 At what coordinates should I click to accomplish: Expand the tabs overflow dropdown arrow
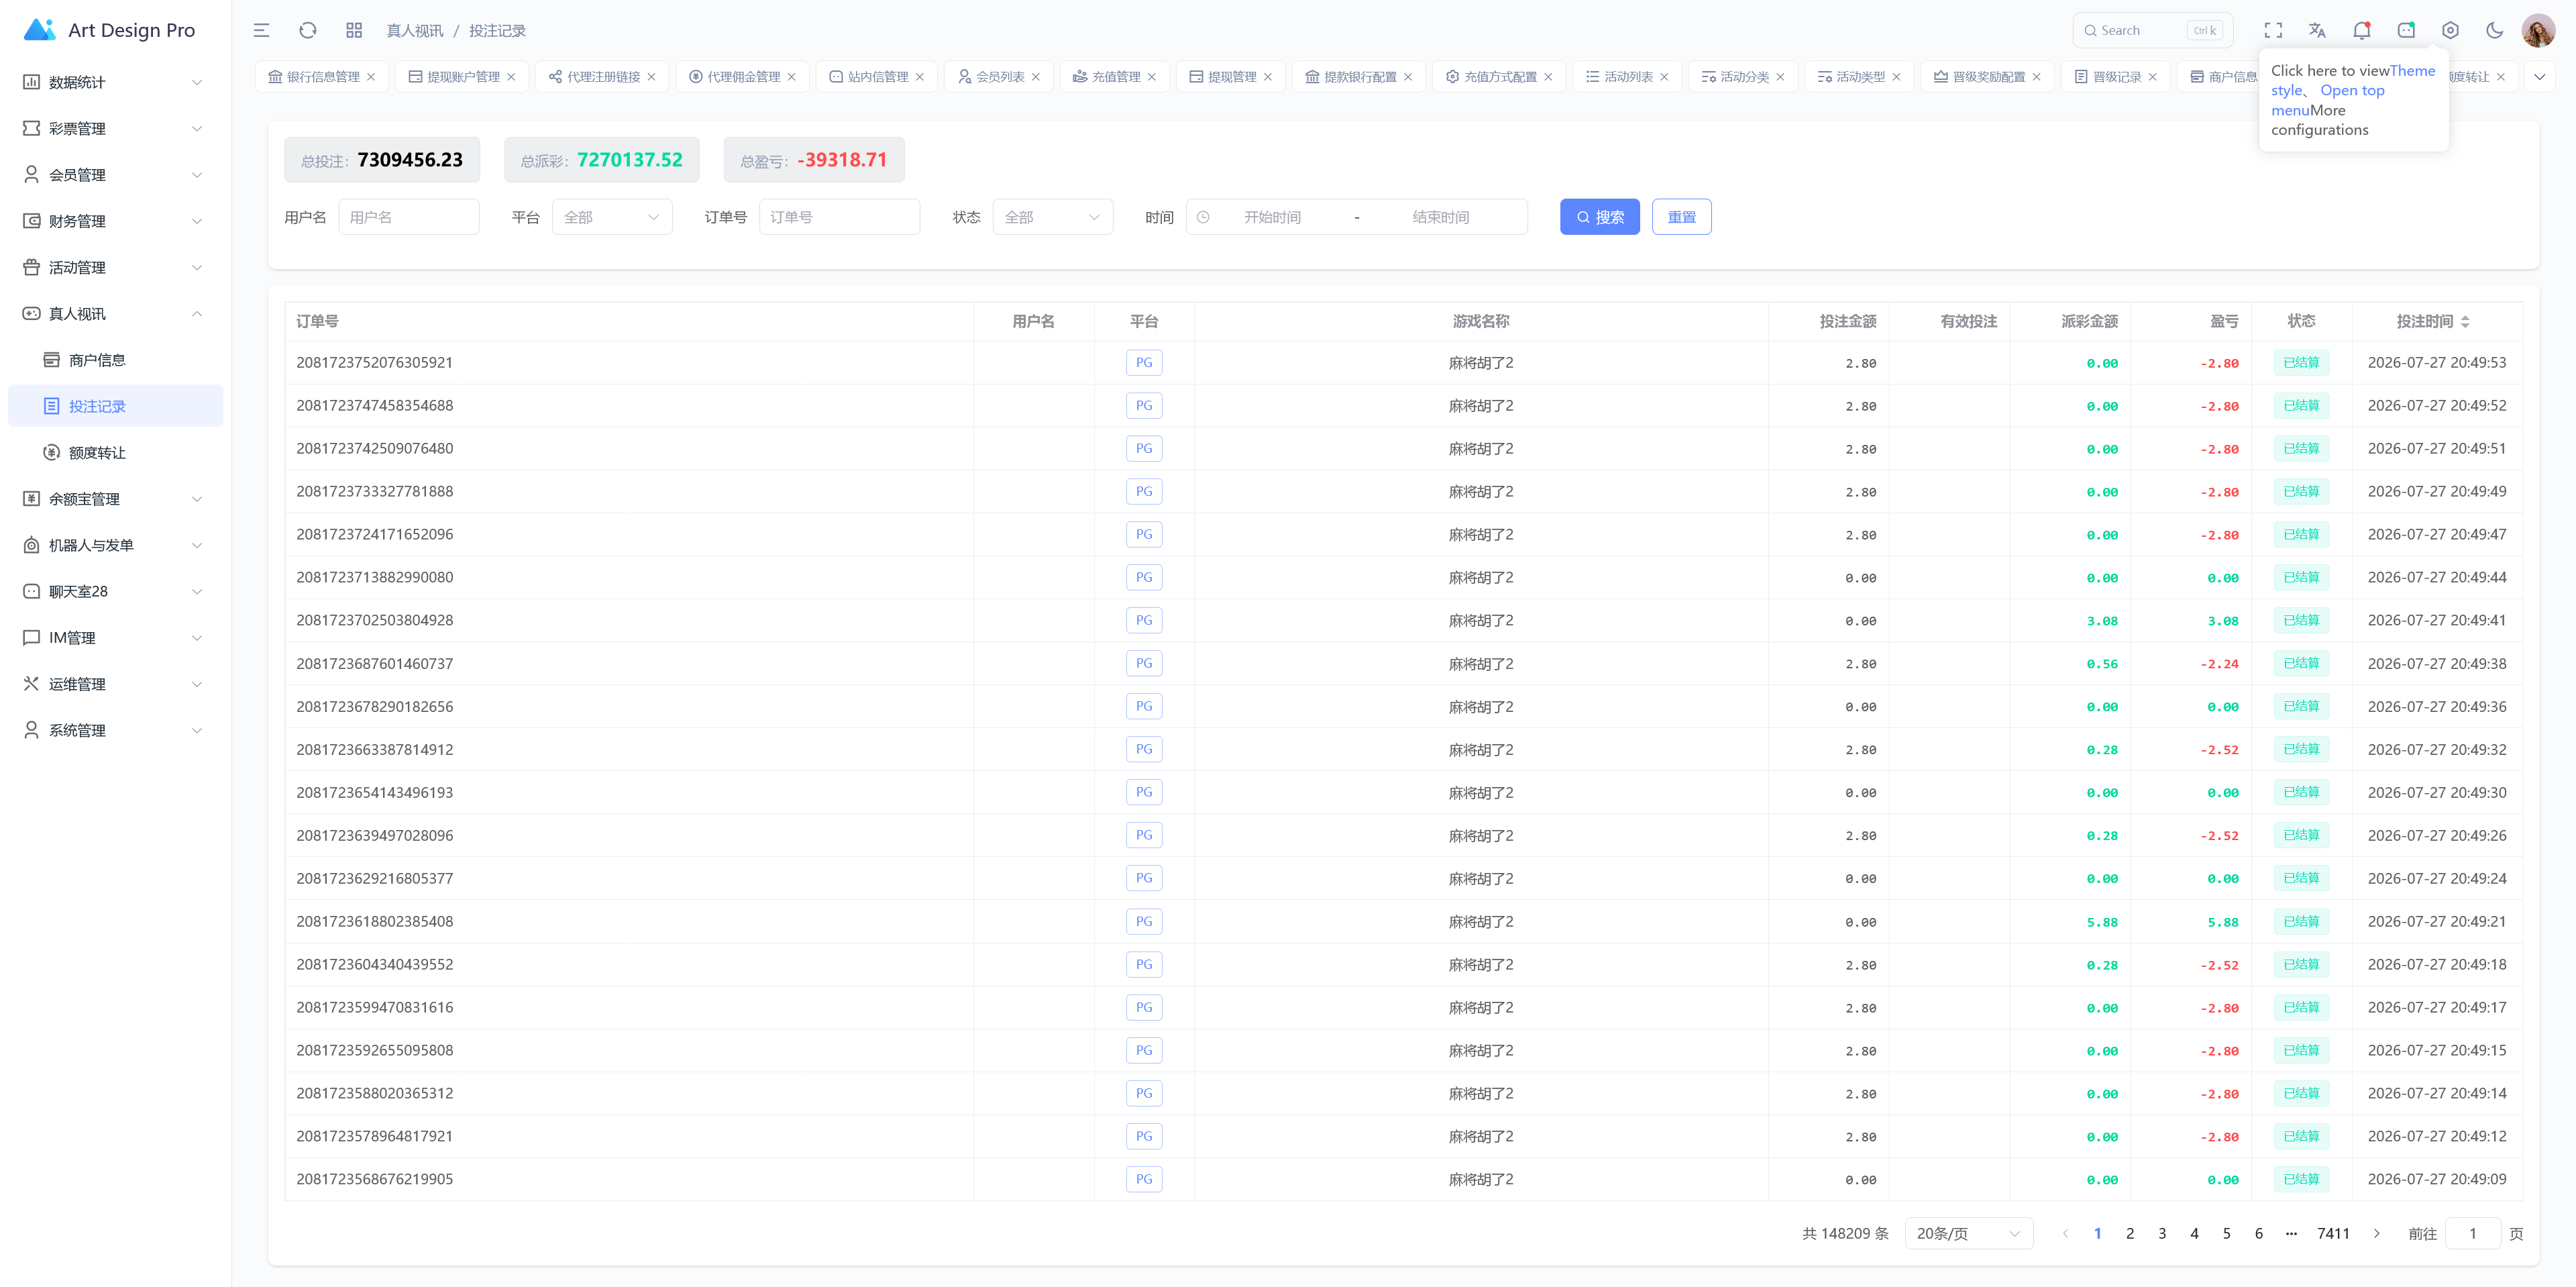(2539, 77)
